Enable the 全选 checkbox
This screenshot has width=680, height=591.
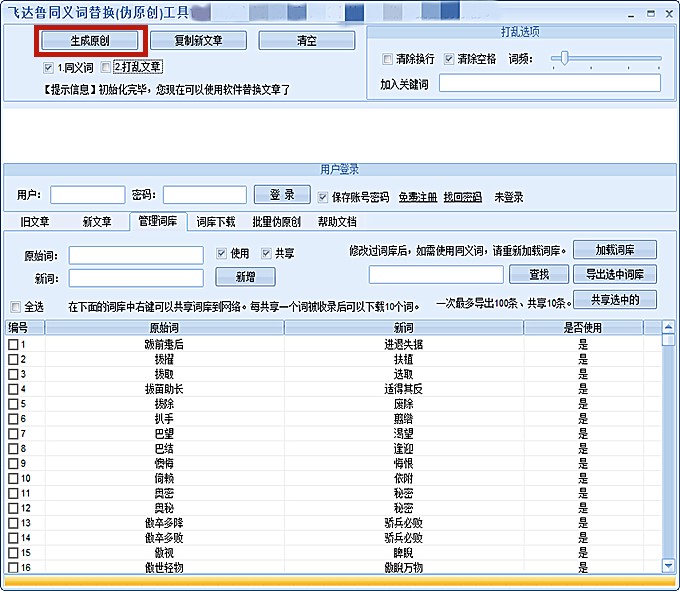coord(15,307)
